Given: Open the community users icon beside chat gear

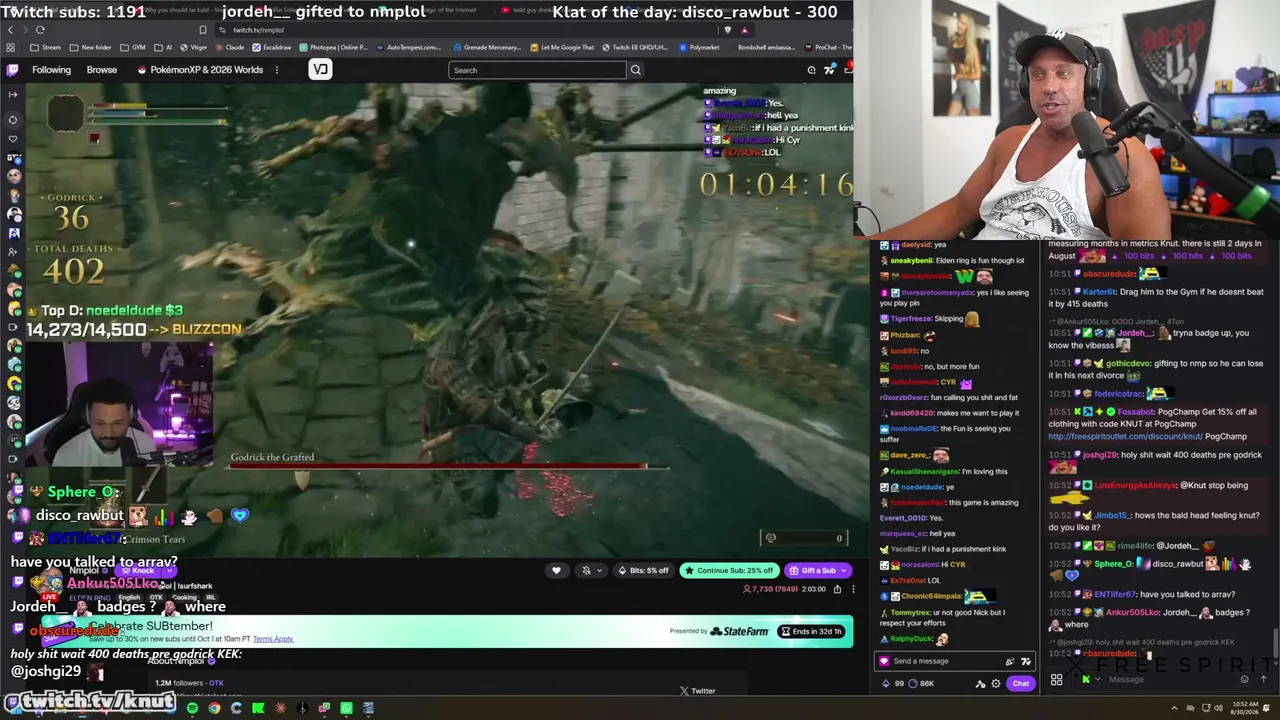Looking at the screenshot, I should point(980,683).
